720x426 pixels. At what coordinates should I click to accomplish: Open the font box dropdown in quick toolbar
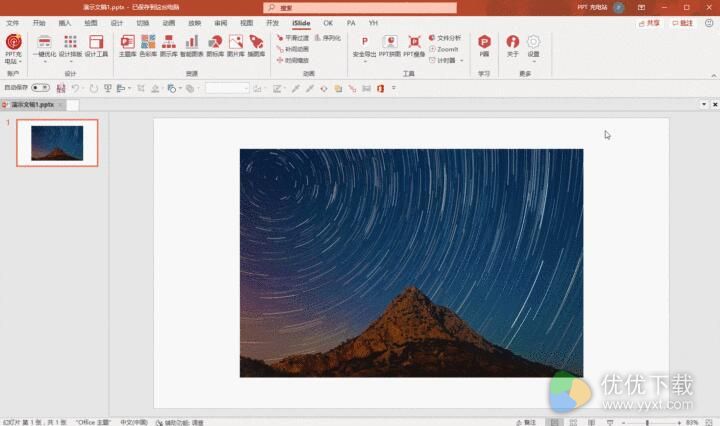[x=246, y=88]
